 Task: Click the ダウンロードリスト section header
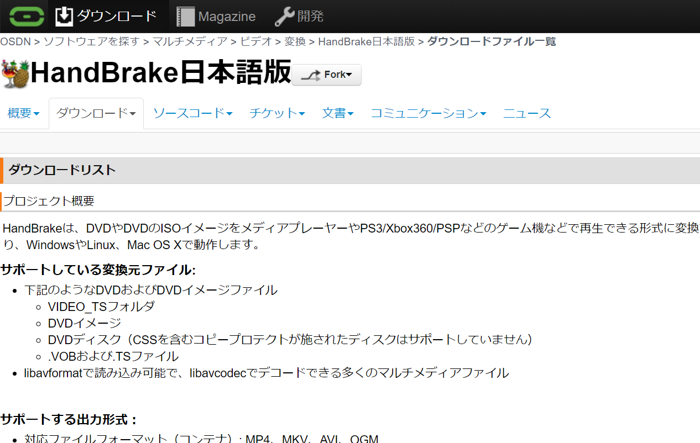point(350,170)
